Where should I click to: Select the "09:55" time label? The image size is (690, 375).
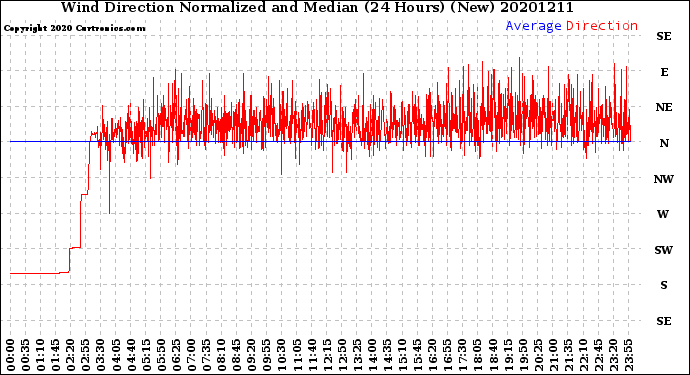pos(267,355)
